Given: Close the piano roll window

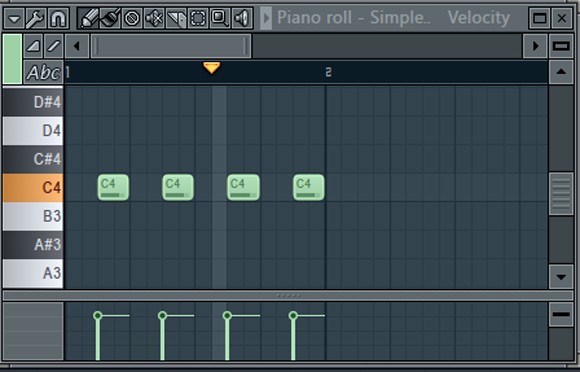Looking at the screenshot, I should tap(562, 18).
